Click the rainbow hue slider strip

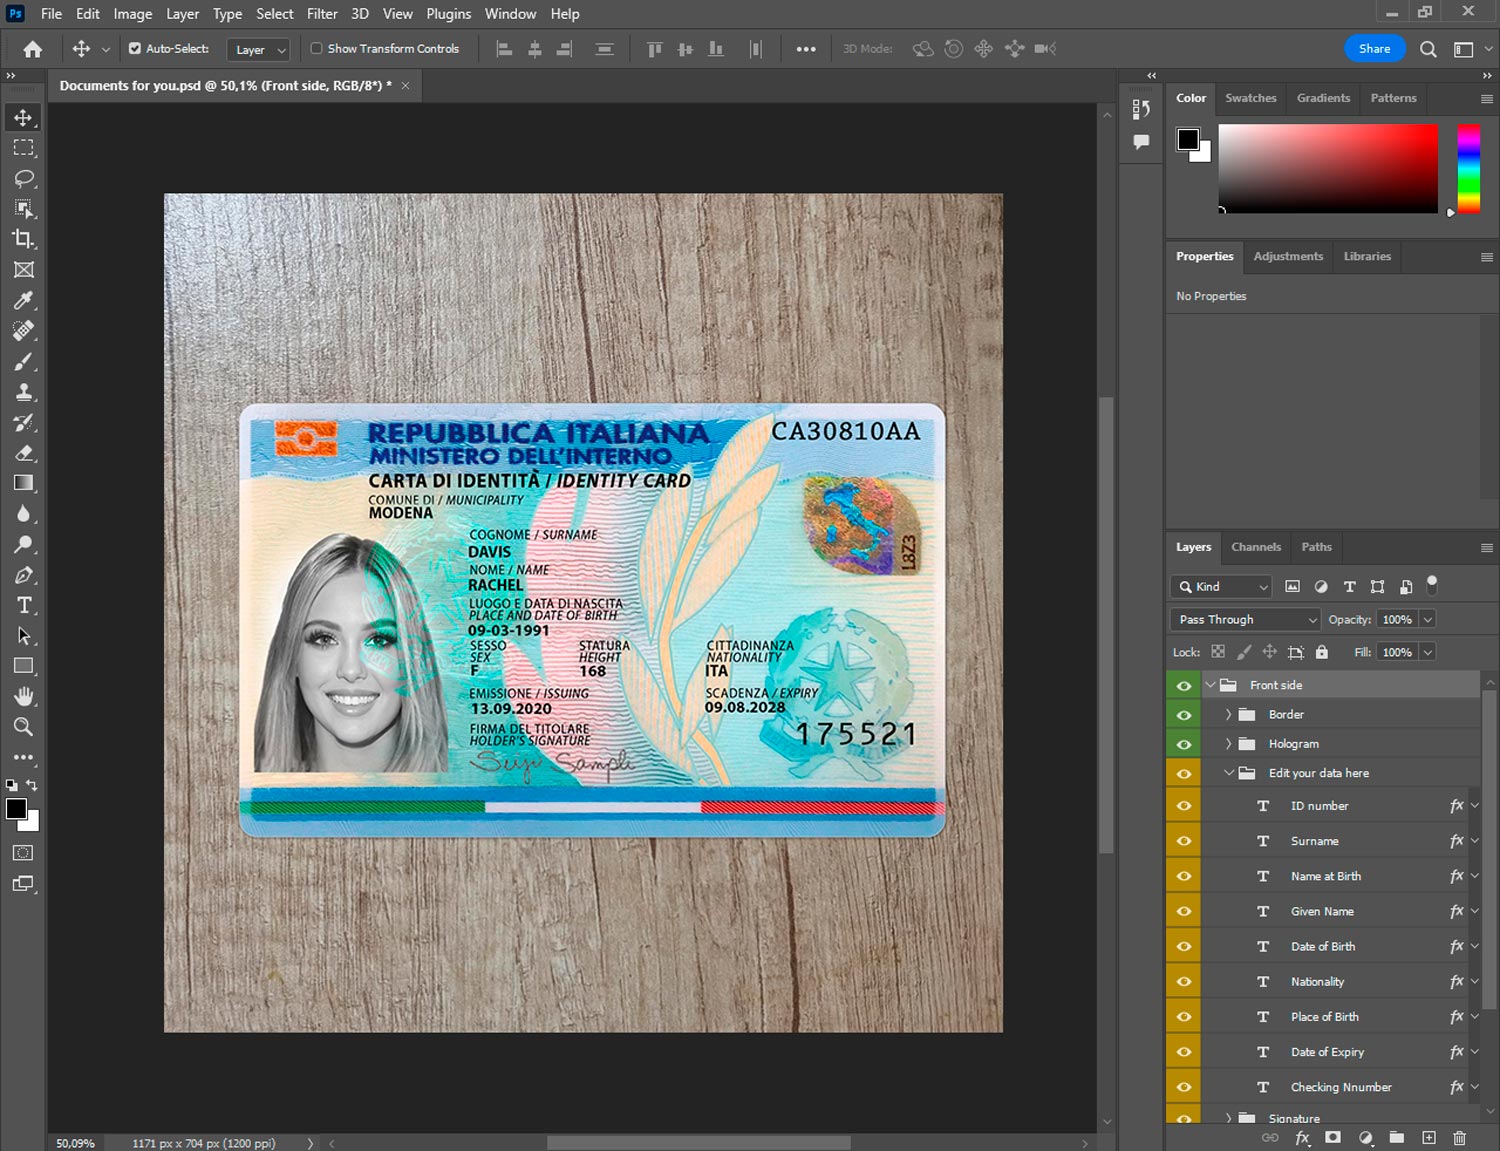point(1468,168)
